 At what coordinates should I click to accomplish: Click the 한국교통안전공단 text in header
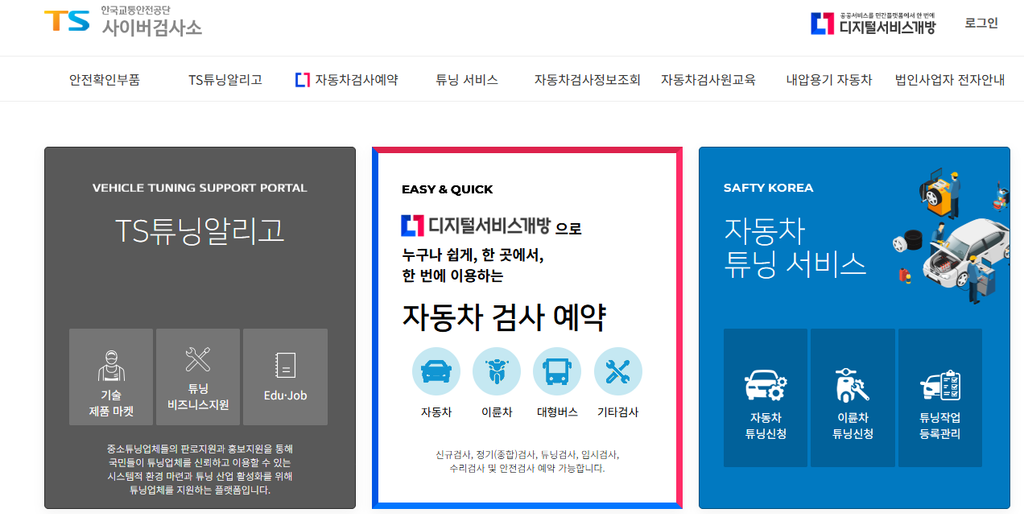pos(135,10)
